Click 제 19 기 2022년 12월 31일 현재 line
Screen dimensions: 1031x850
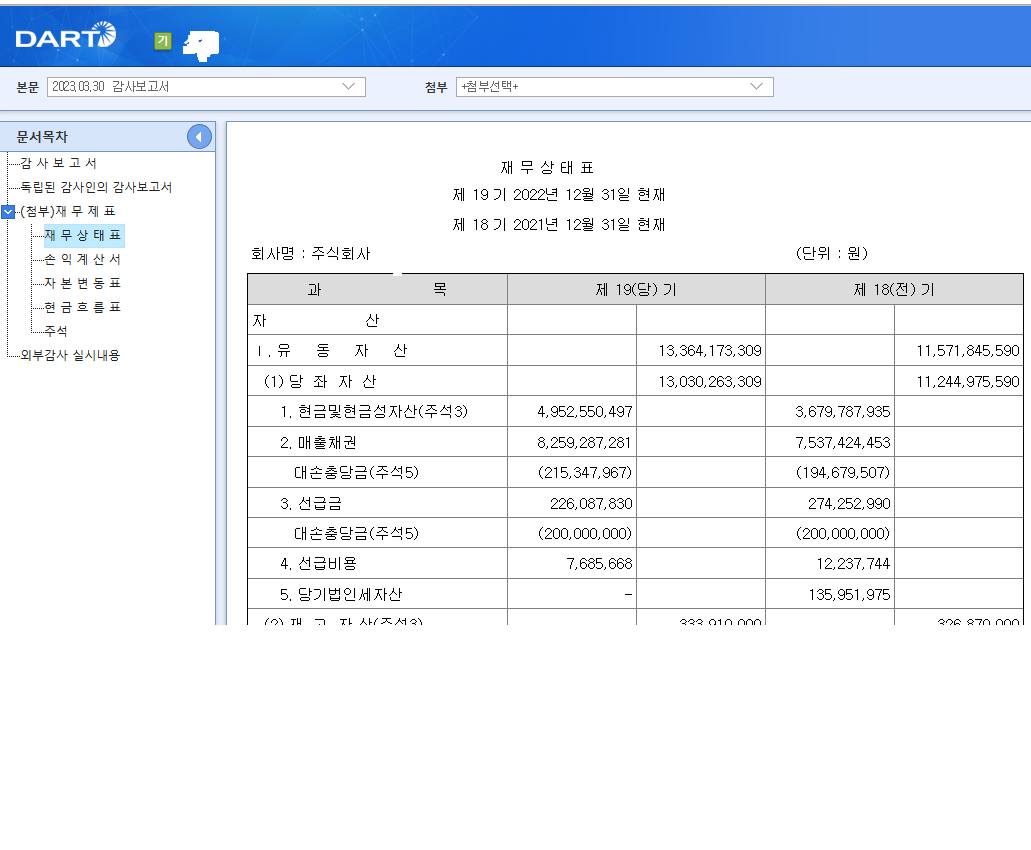(x=559, y=195)
